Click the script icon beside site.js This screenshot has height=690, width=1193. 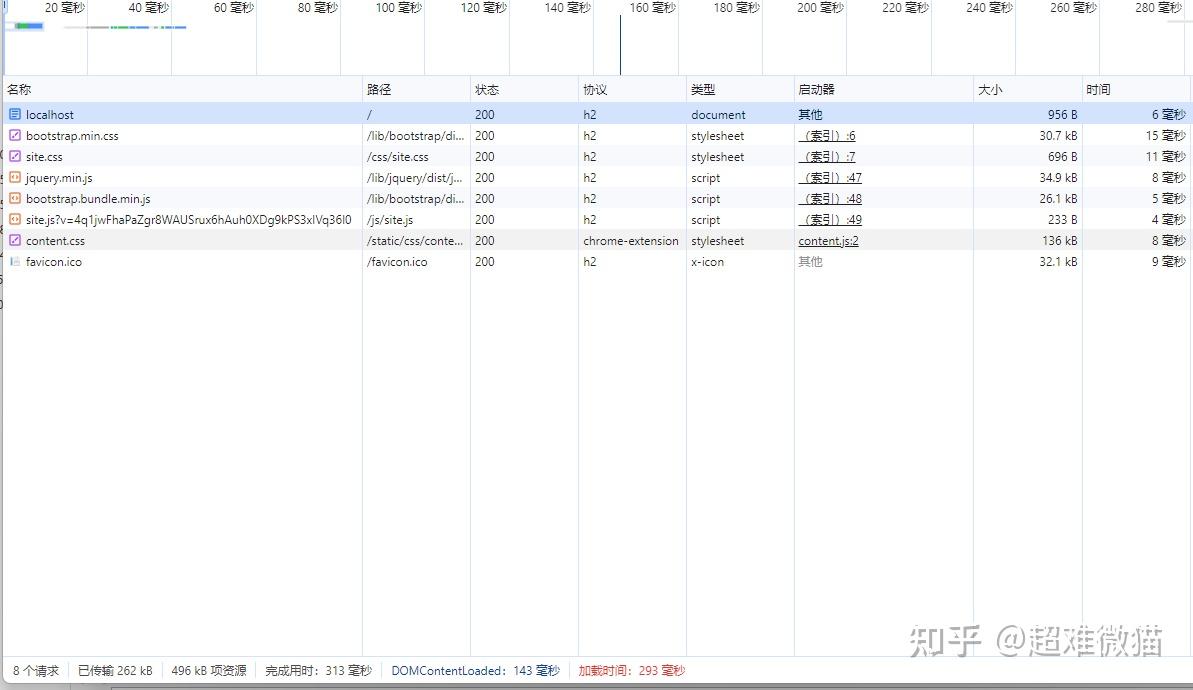[x=13, y=219]
